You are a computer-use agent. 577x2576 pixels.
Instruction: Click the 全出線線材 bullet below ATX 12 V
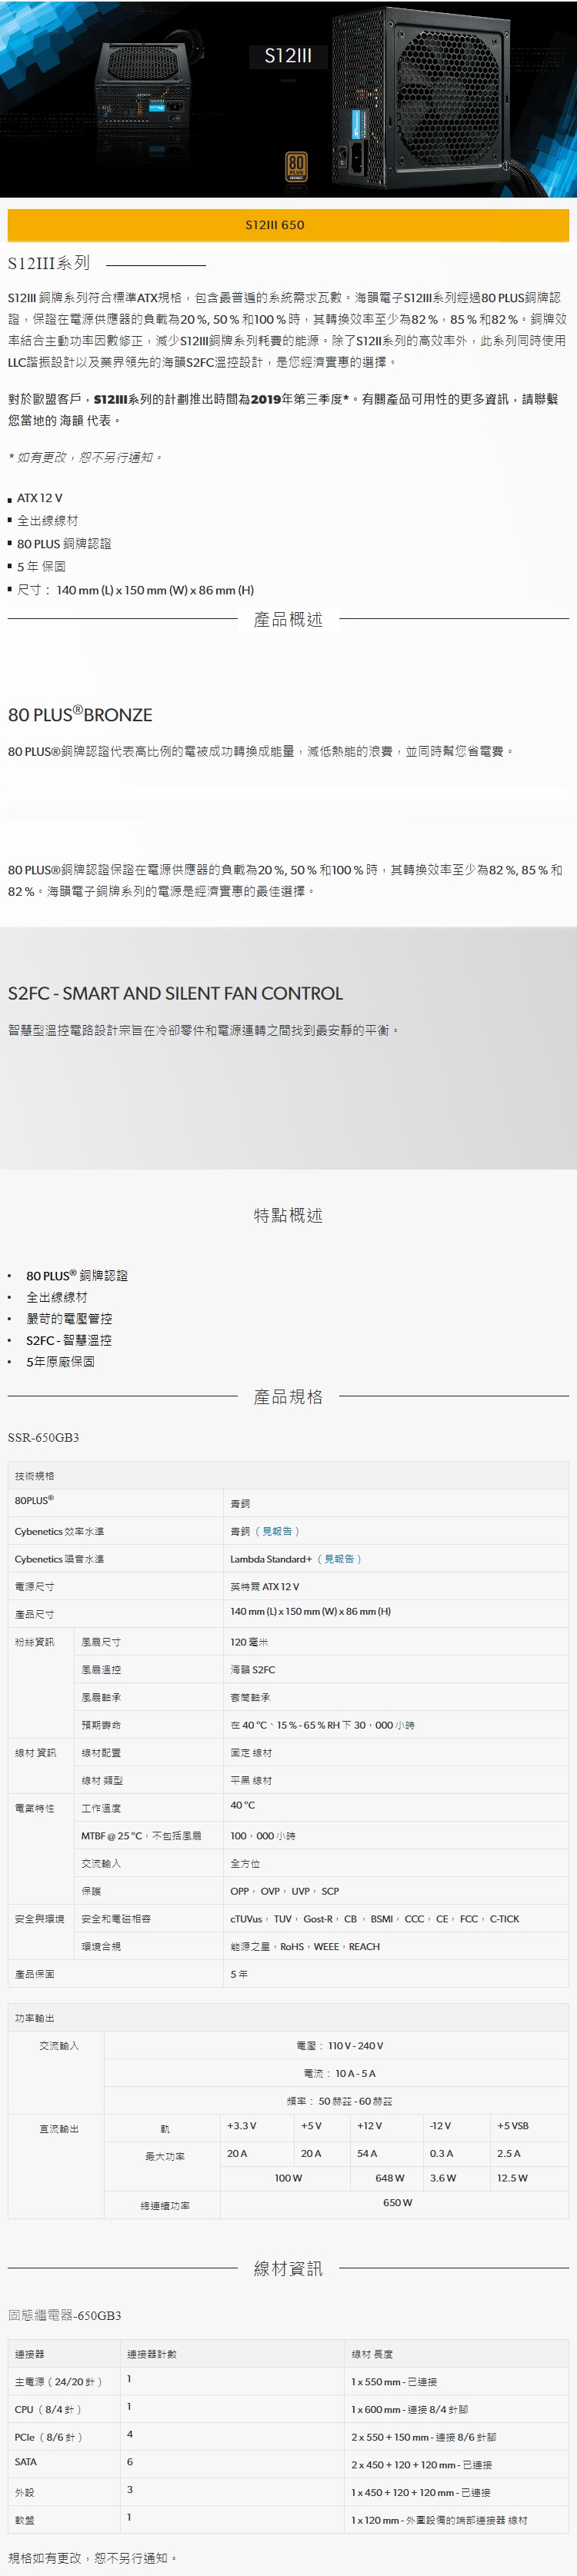click(47, 521)
